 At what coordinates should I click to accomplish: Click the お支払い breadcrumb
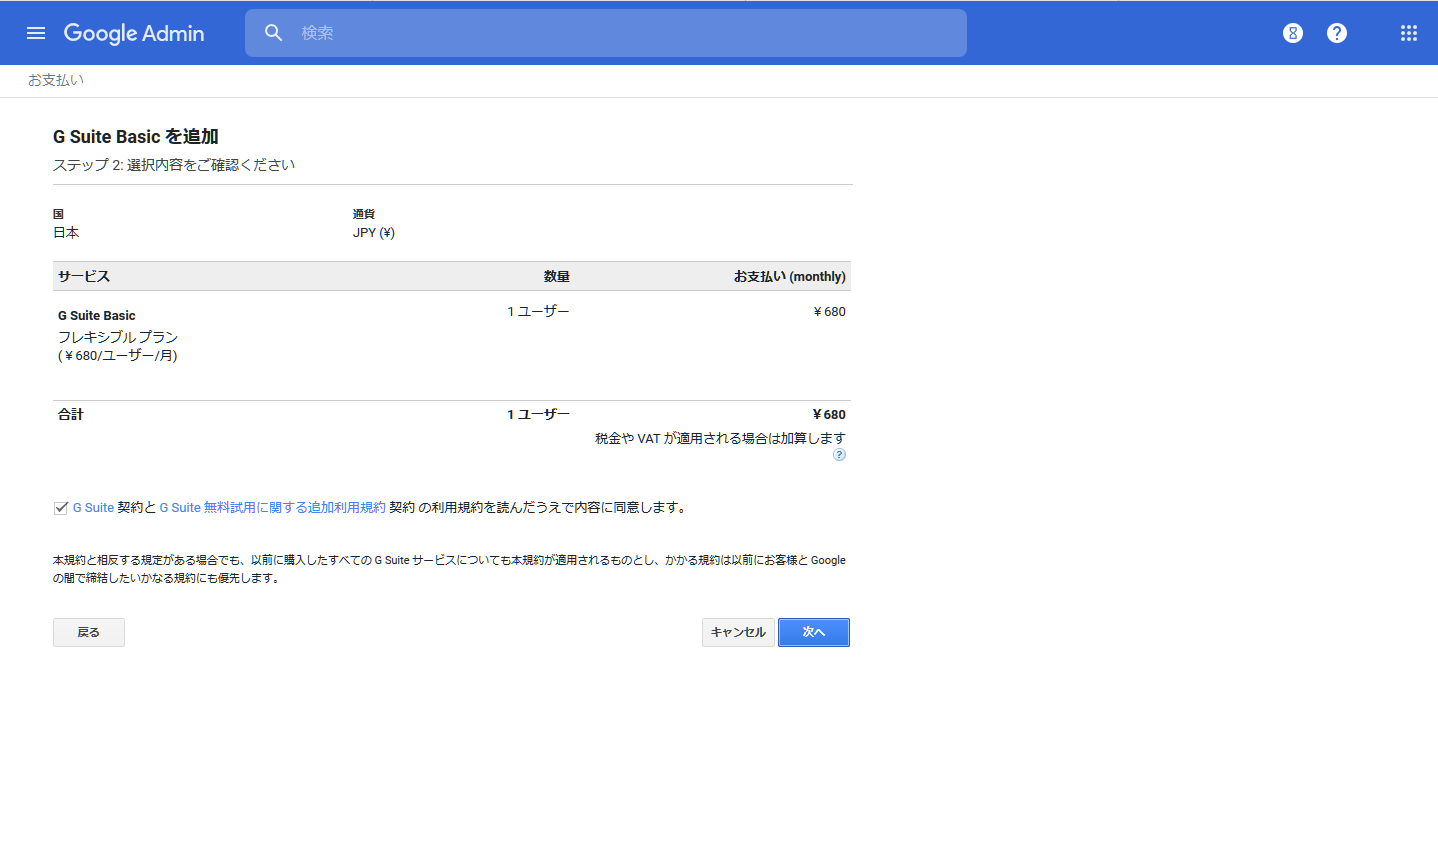click(56, 80)
